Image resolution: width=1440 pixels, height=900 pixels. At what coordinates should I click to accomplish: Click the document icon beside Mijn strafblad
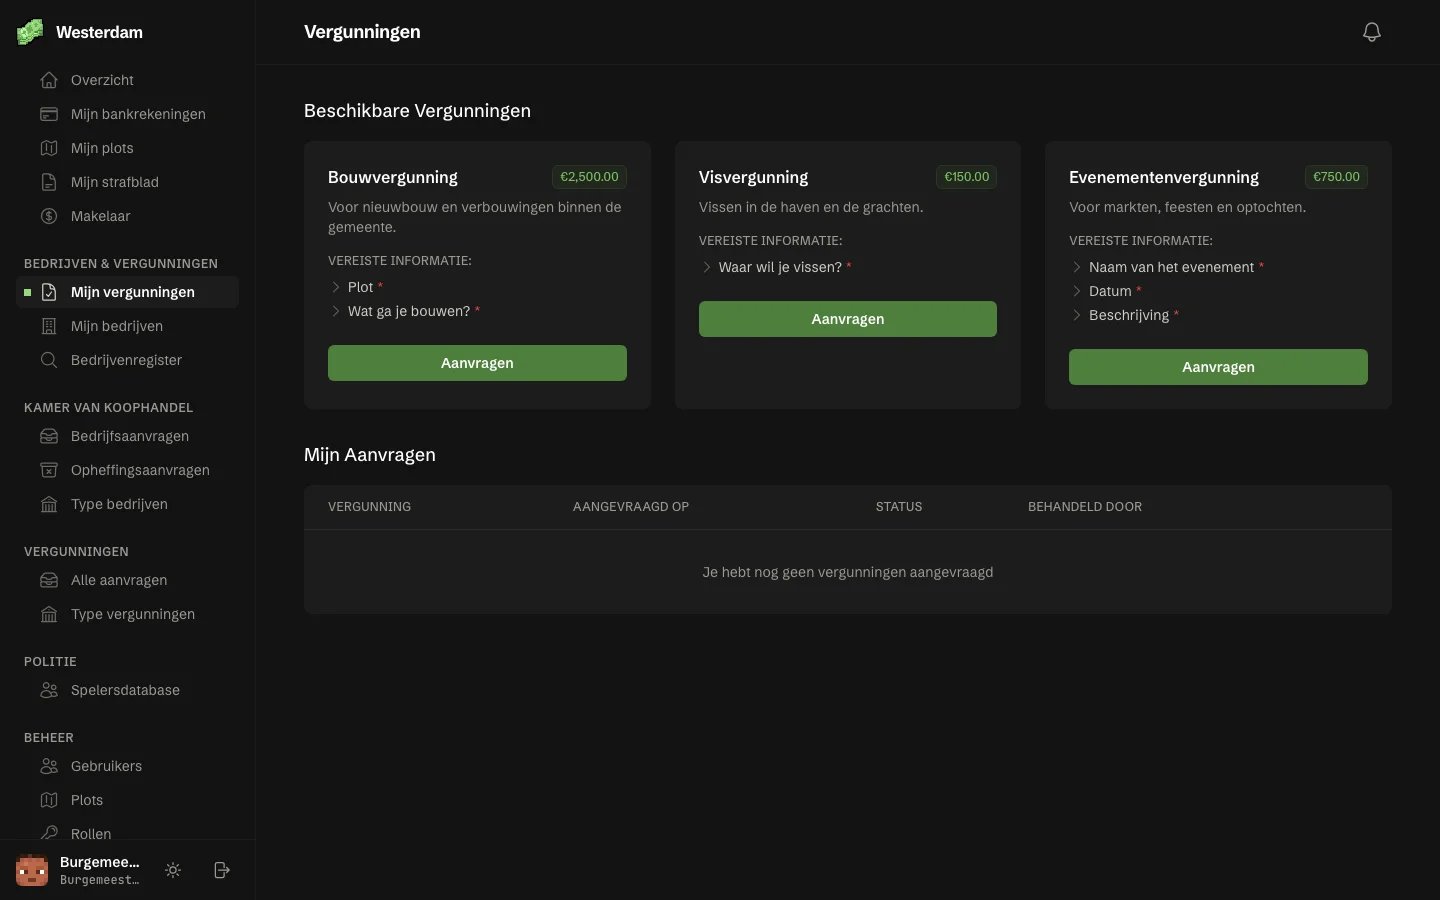click(x=49, y=182)
